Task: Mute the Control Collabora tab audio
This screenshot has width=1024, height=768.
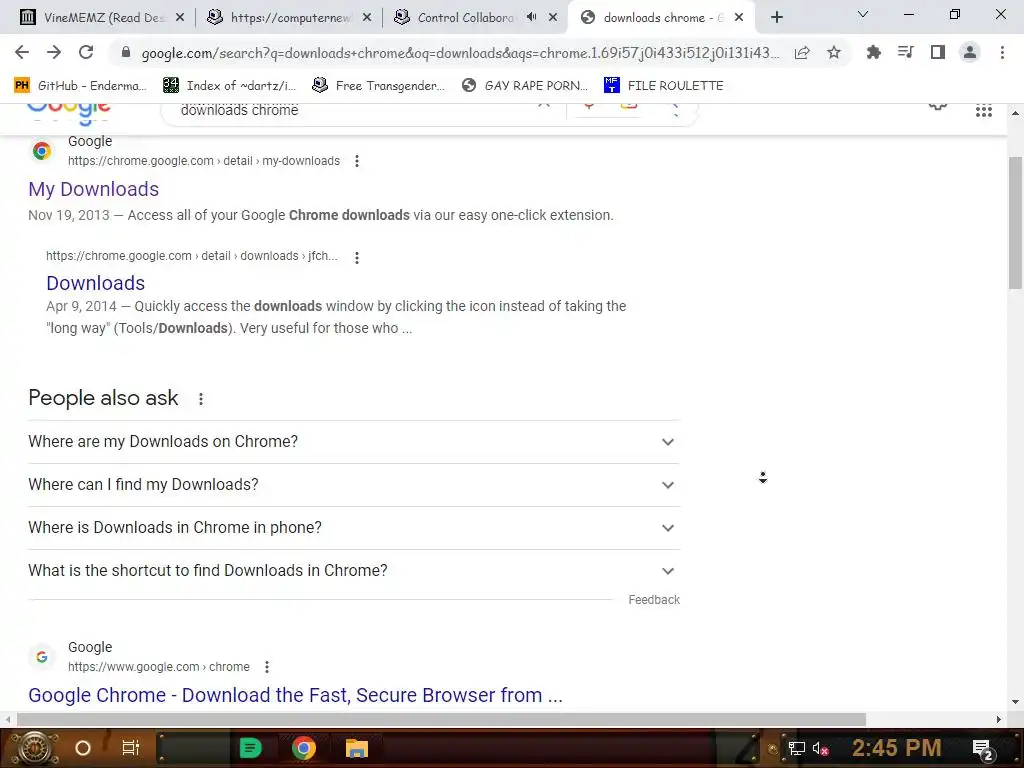Action: tap(532, 17)
